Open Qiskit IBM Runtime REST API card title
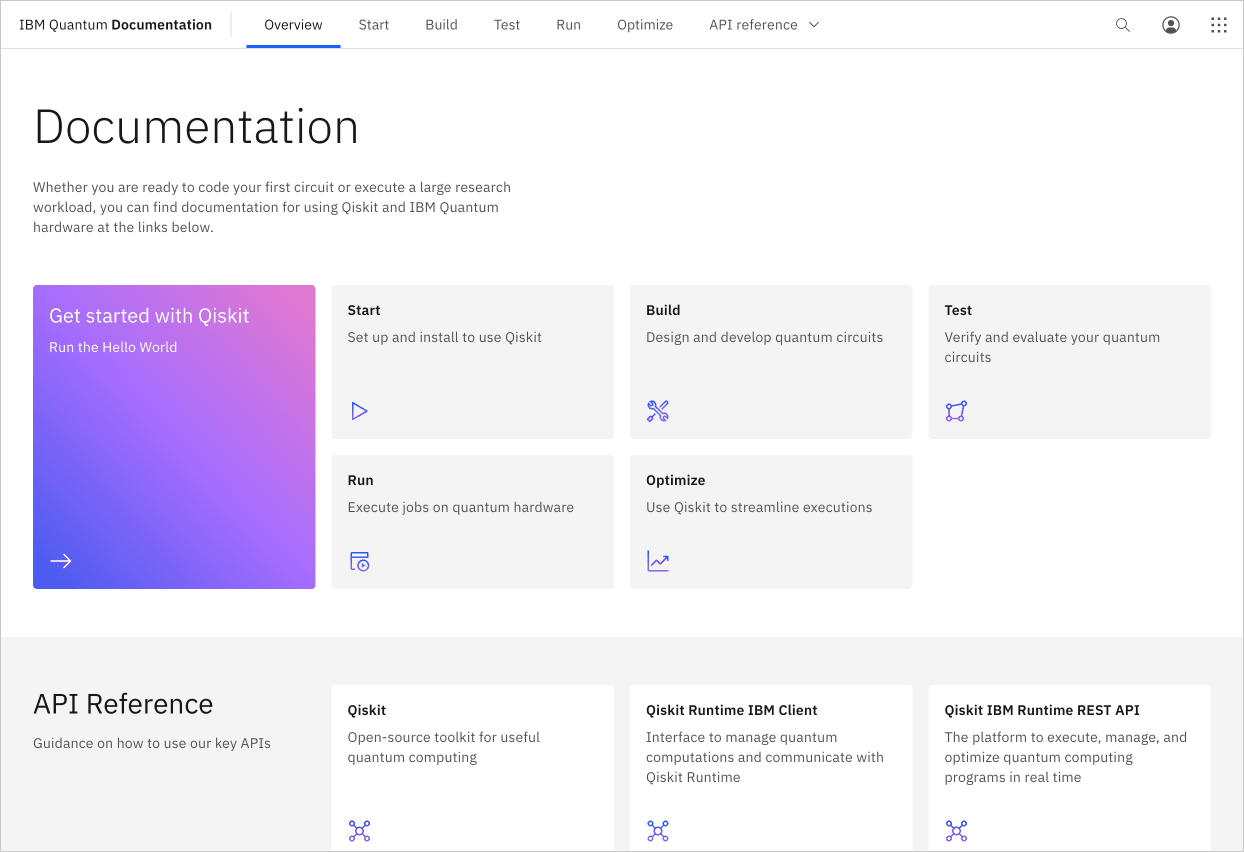Image resolution: width=1244 pixels, height=852 pixels. [1042, 710]
